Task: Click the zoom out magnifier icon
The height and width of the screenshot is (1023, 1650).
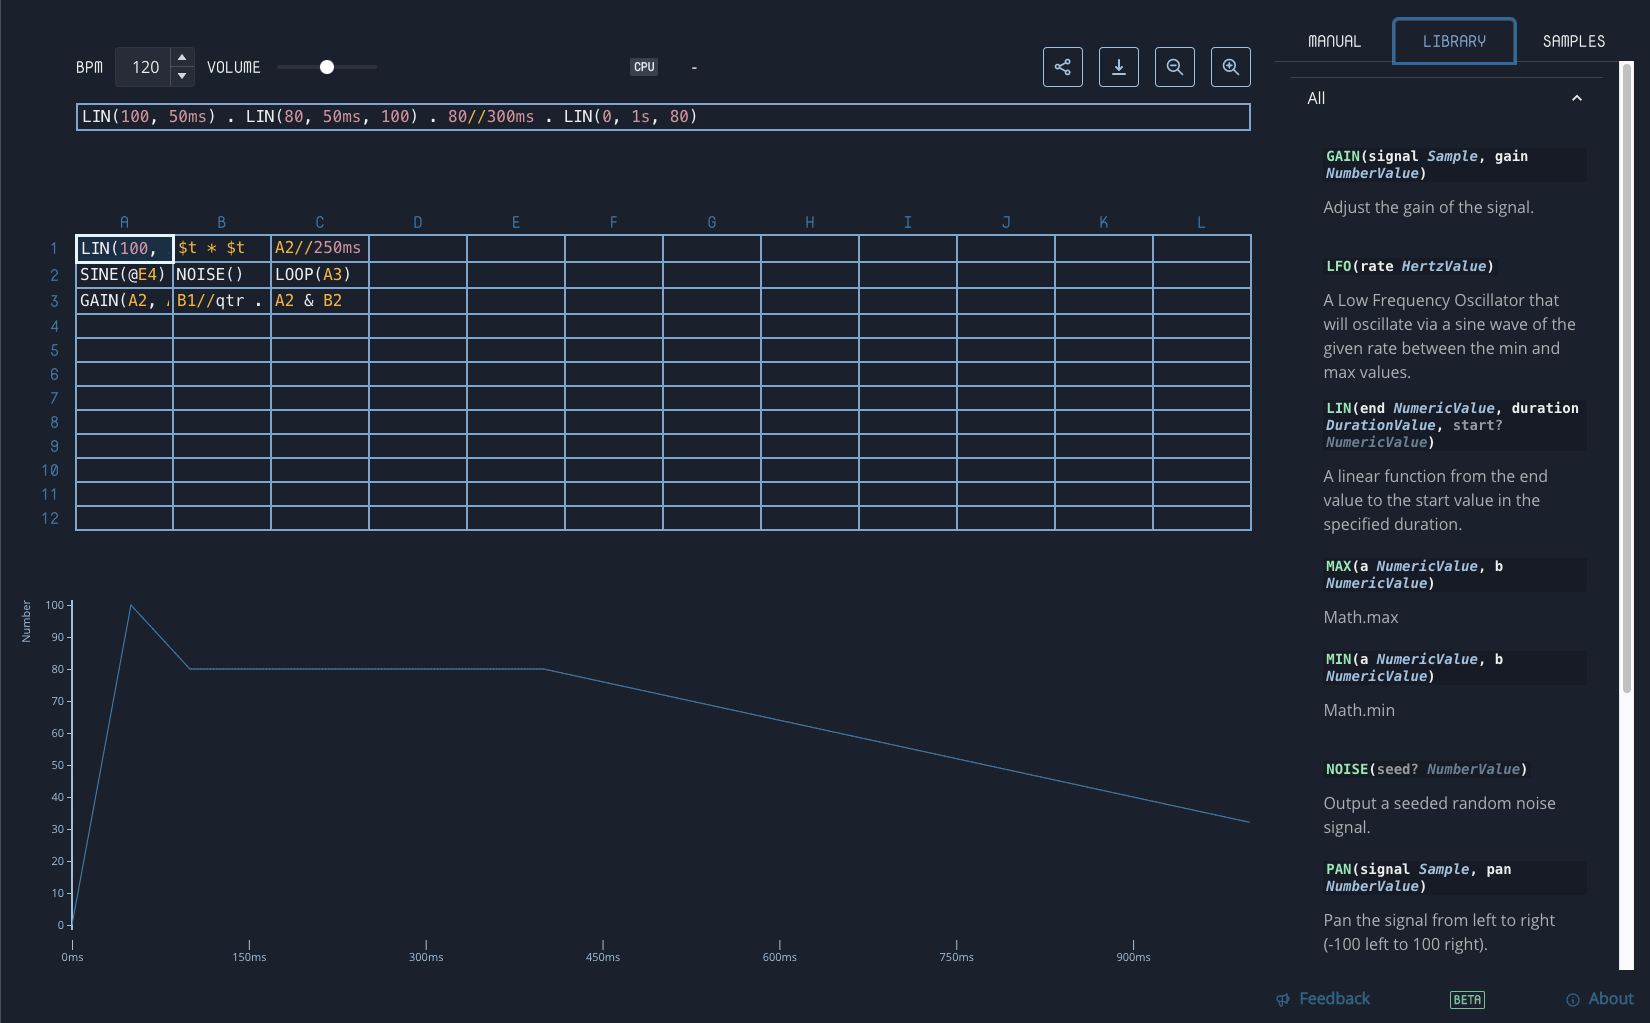Action: 1174,67
